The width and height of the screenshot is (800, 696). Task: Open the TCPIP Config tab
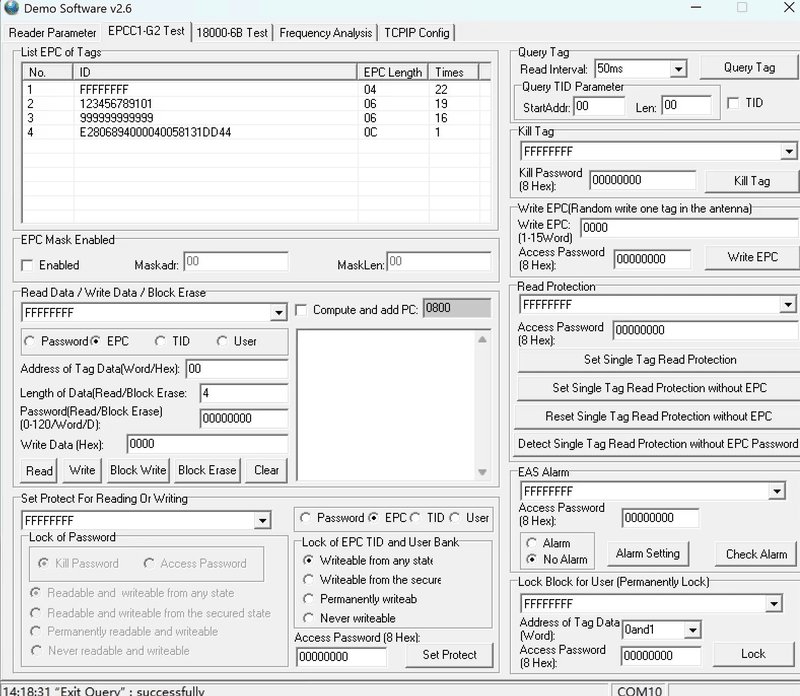[416, 33]
